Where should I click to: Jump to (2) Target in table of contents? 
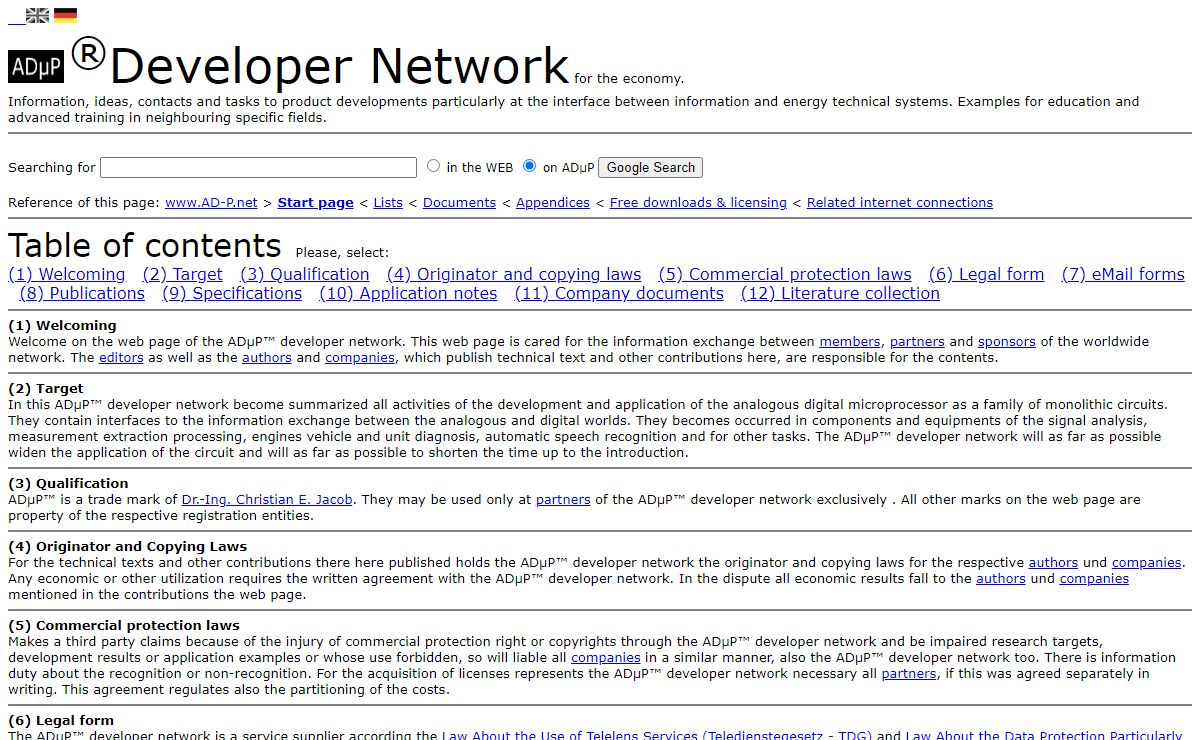[183, 274]
